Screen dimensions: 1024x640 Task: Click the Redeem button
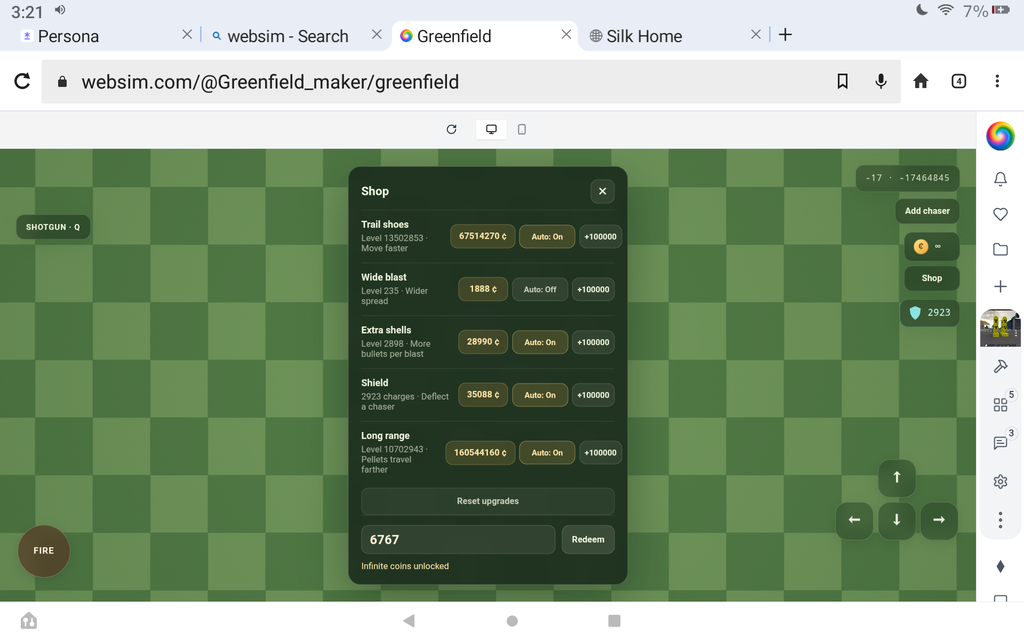pyautogui.click(x=588, y=539)
